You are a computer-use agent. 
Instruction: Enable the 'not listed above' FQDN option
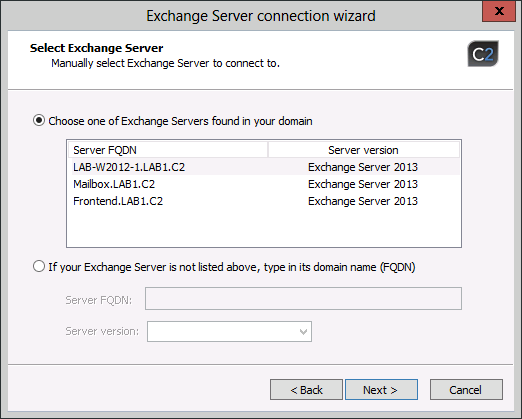click(x=39, y=266)
